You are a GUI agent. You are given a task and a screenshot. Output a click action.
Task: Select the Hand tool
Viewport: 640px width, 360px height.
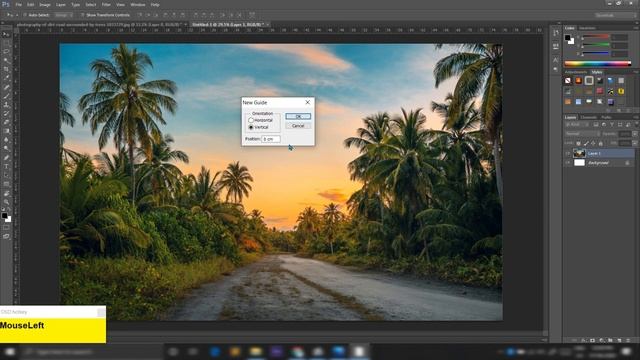(6, 193)
